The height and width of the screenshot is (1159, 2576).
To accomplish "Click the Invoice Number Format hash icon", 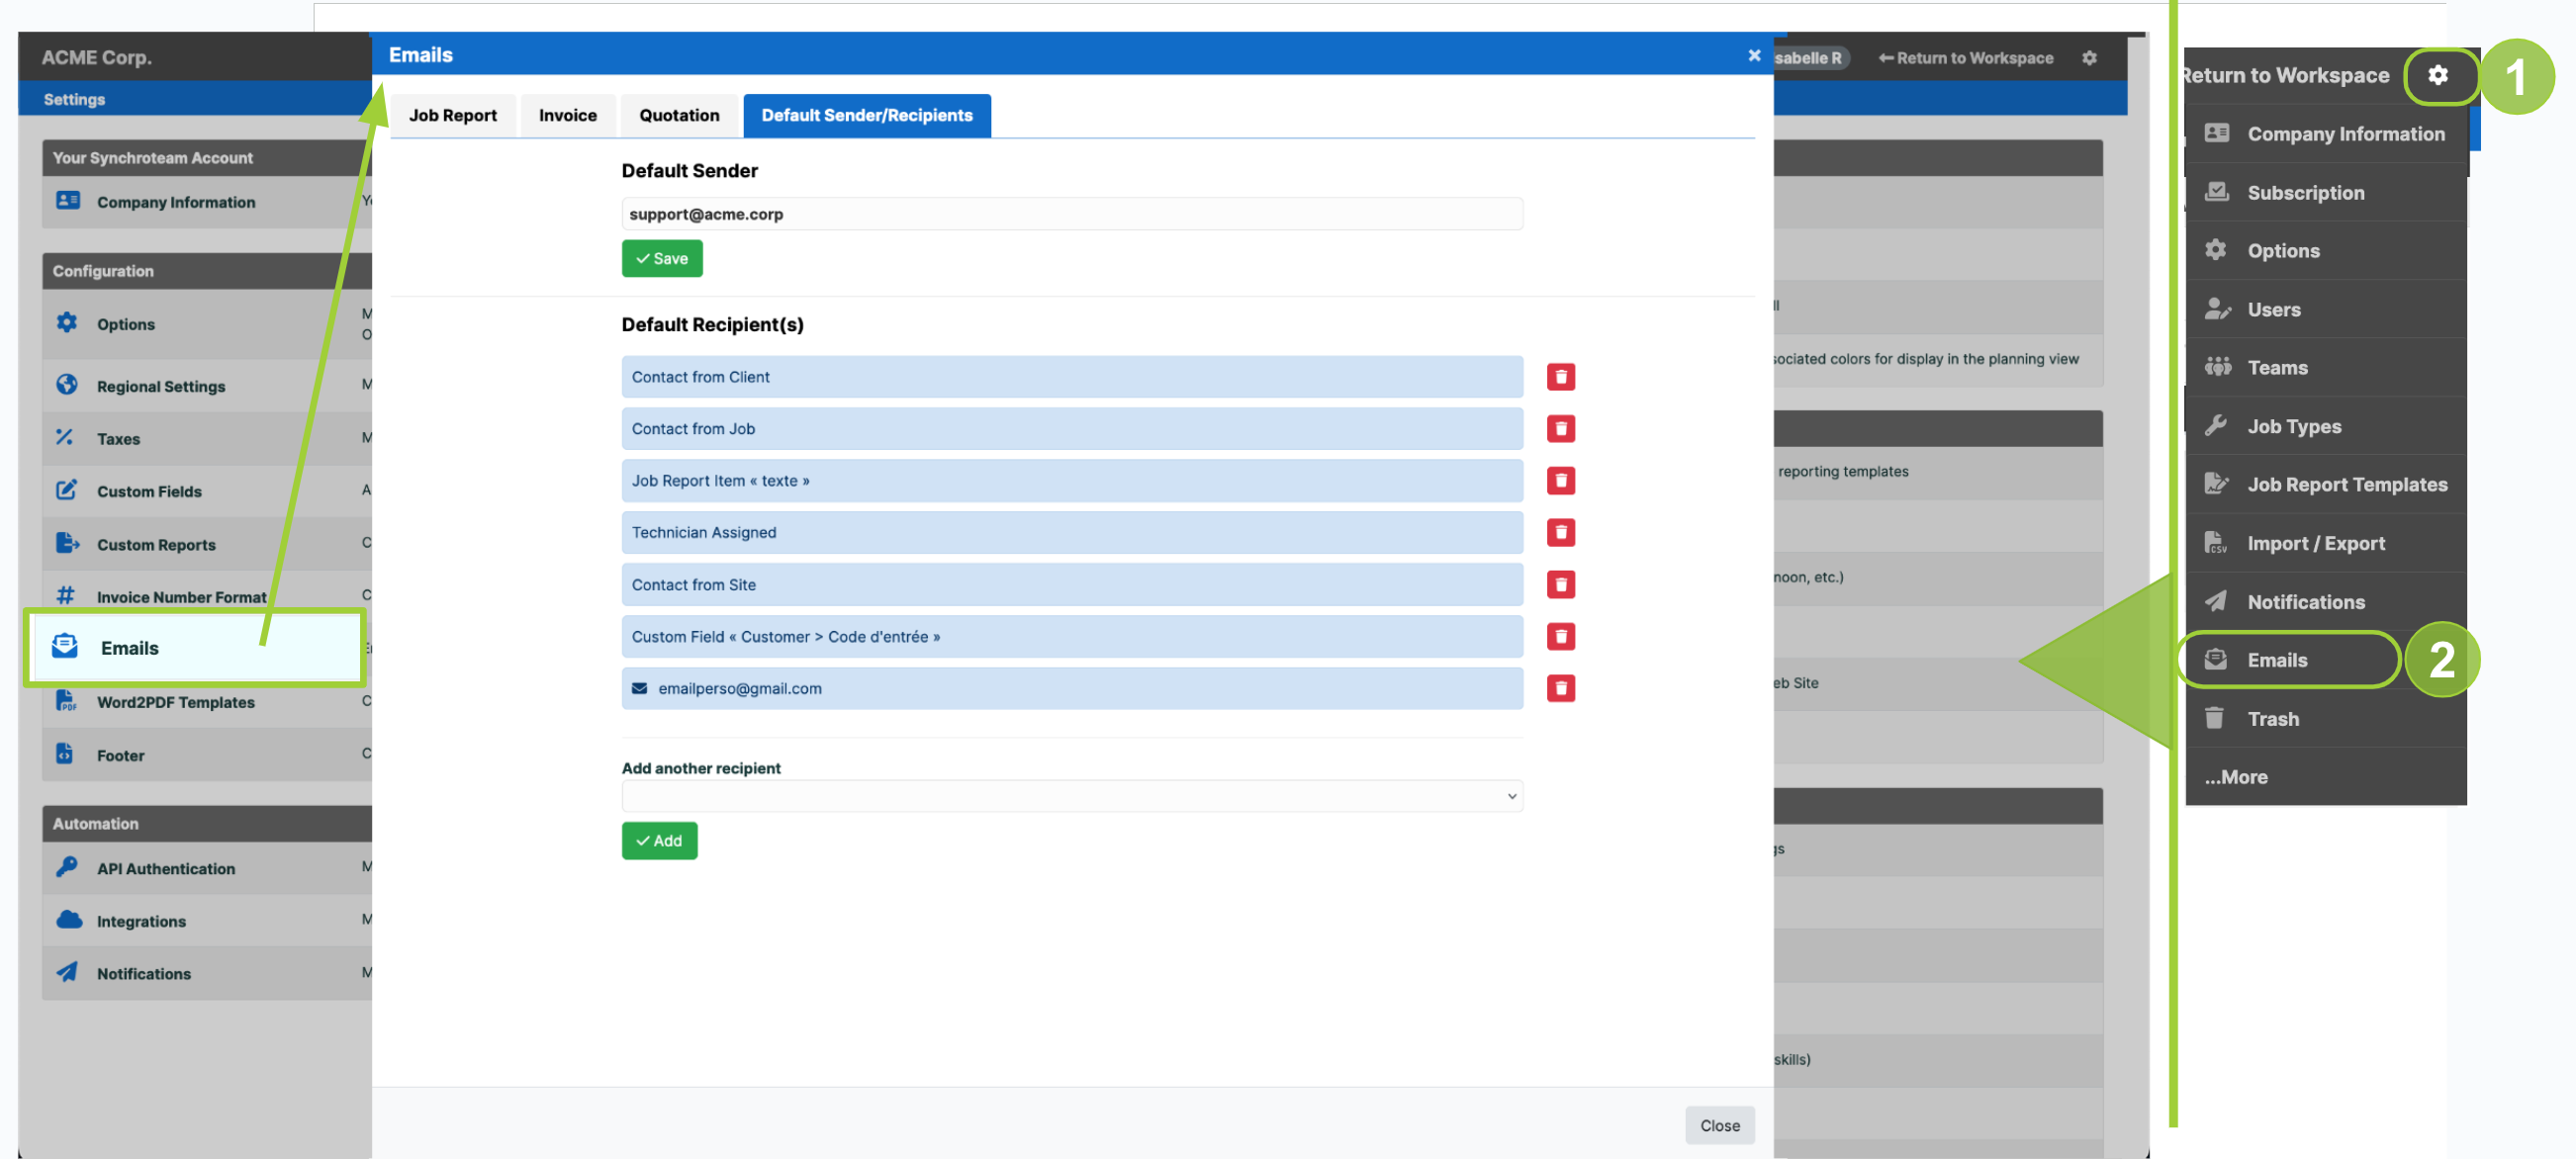I will [65, 596].
